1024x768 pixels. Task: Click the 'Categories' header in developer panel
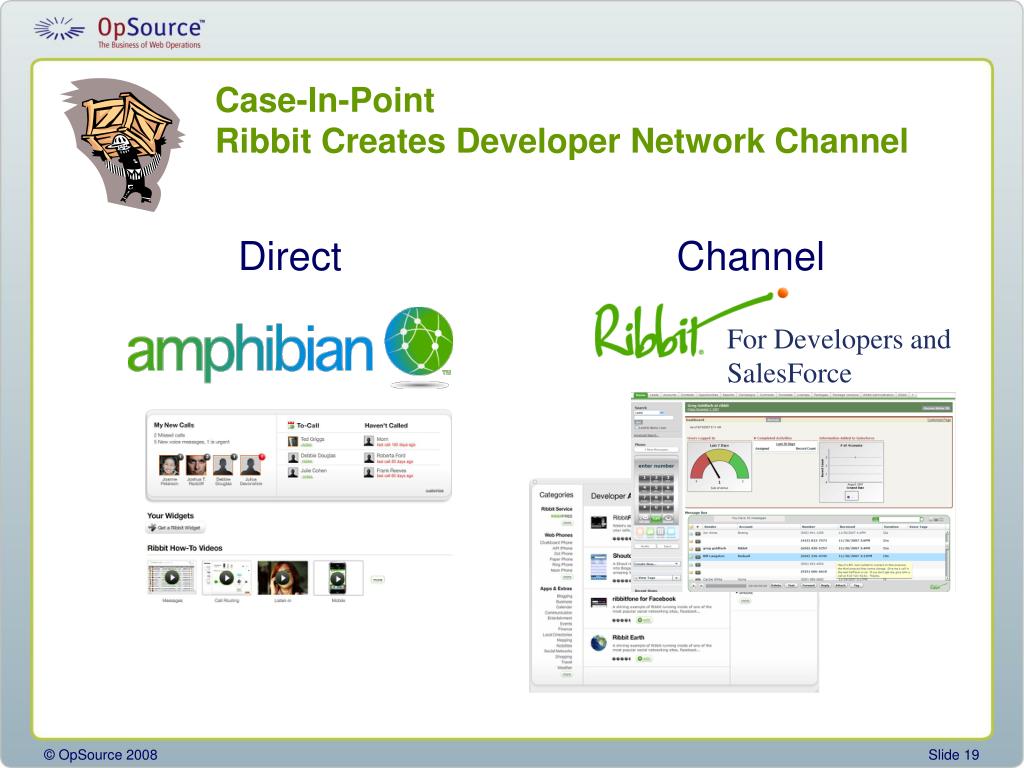[x=556, y=495]
